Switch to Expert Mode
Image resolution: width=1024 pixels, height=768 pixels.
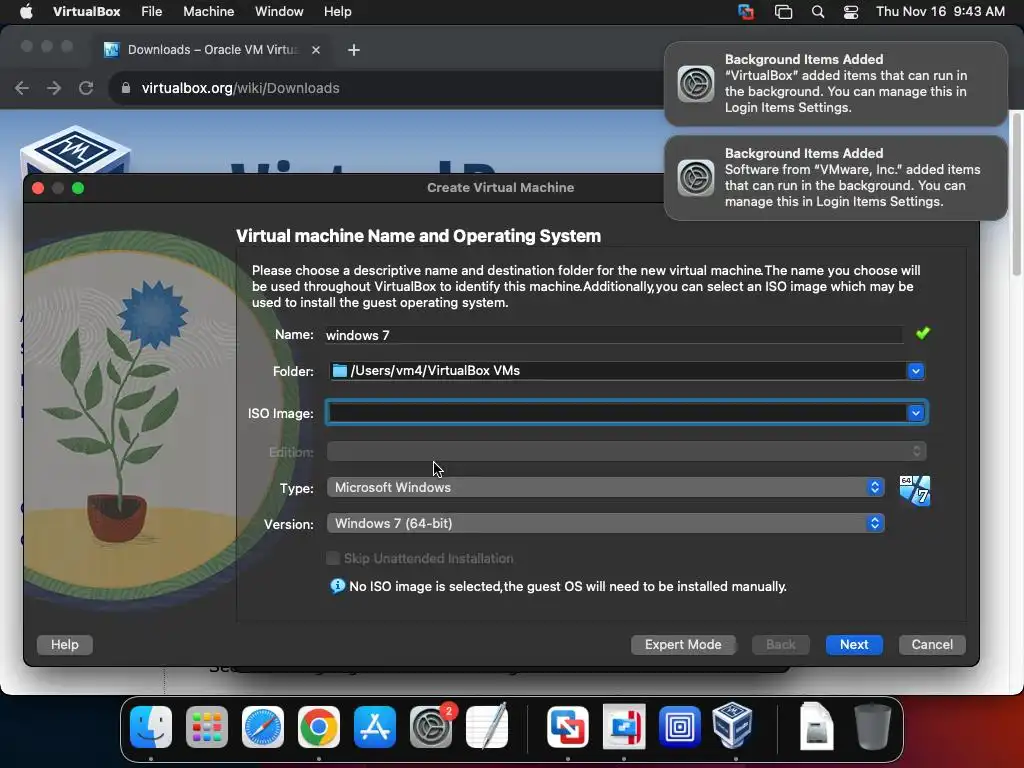point(683,645)
